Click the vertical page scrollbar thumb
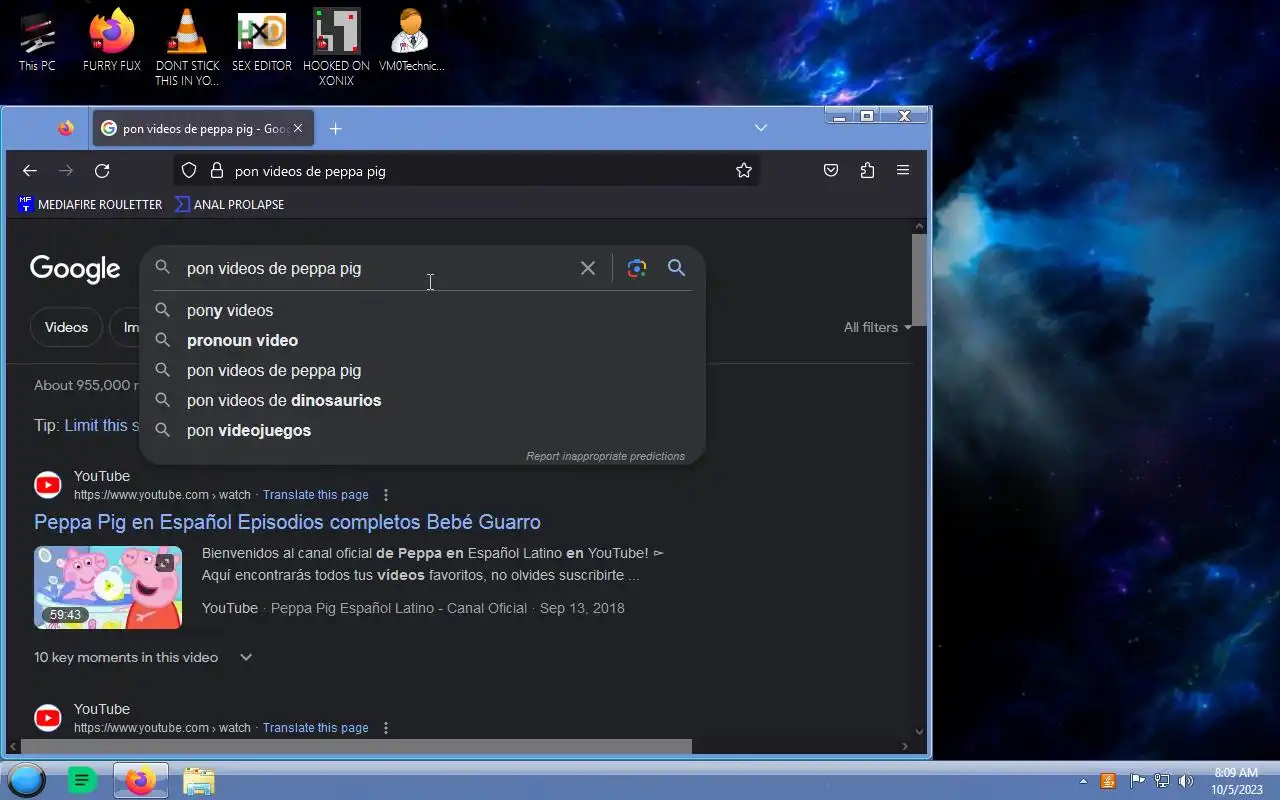Image resolution: width=1280 pixels, height=800 pixels. point(919,280)
